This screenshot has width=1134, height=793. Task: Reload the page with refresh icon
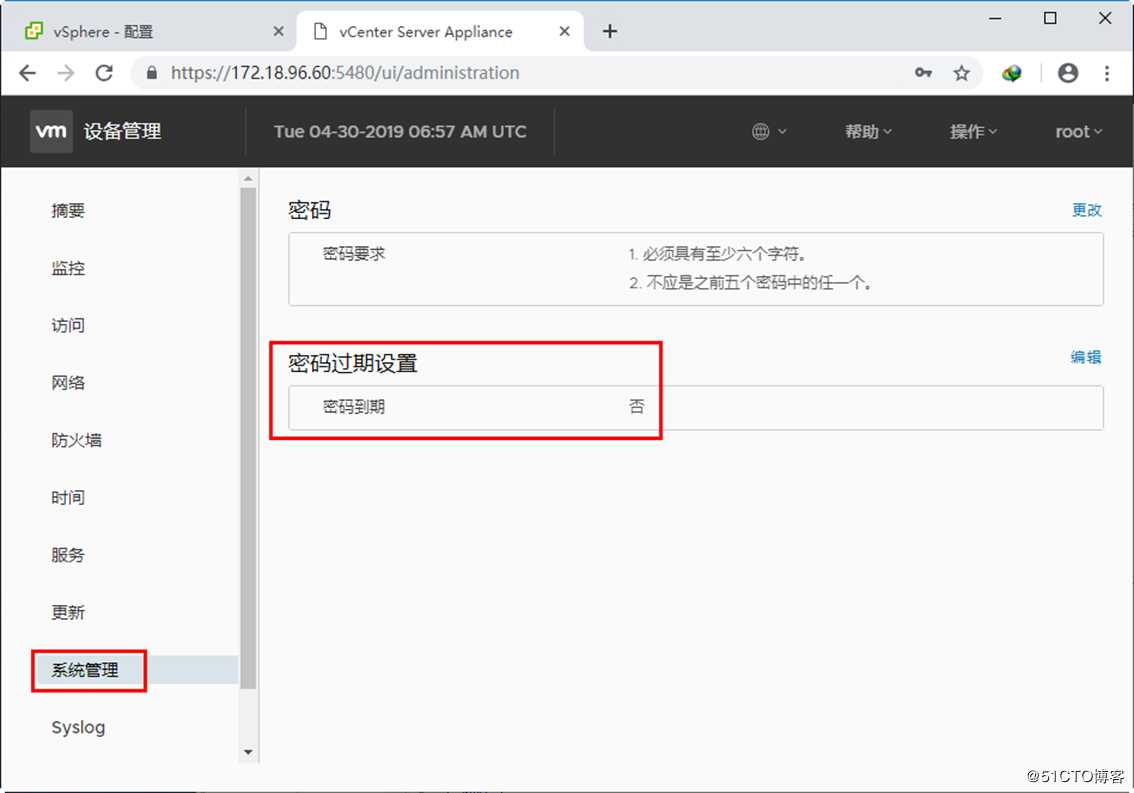tap(104, 72)
